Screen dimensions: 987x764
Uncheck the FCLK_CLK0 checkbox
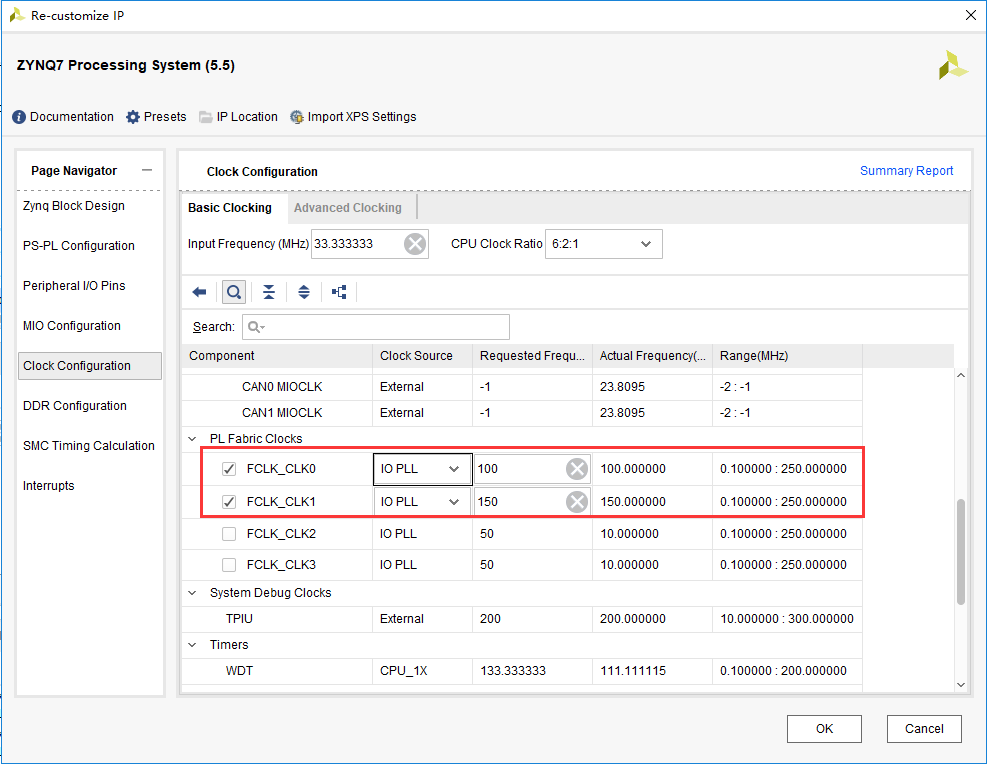[x=229, y=469]
